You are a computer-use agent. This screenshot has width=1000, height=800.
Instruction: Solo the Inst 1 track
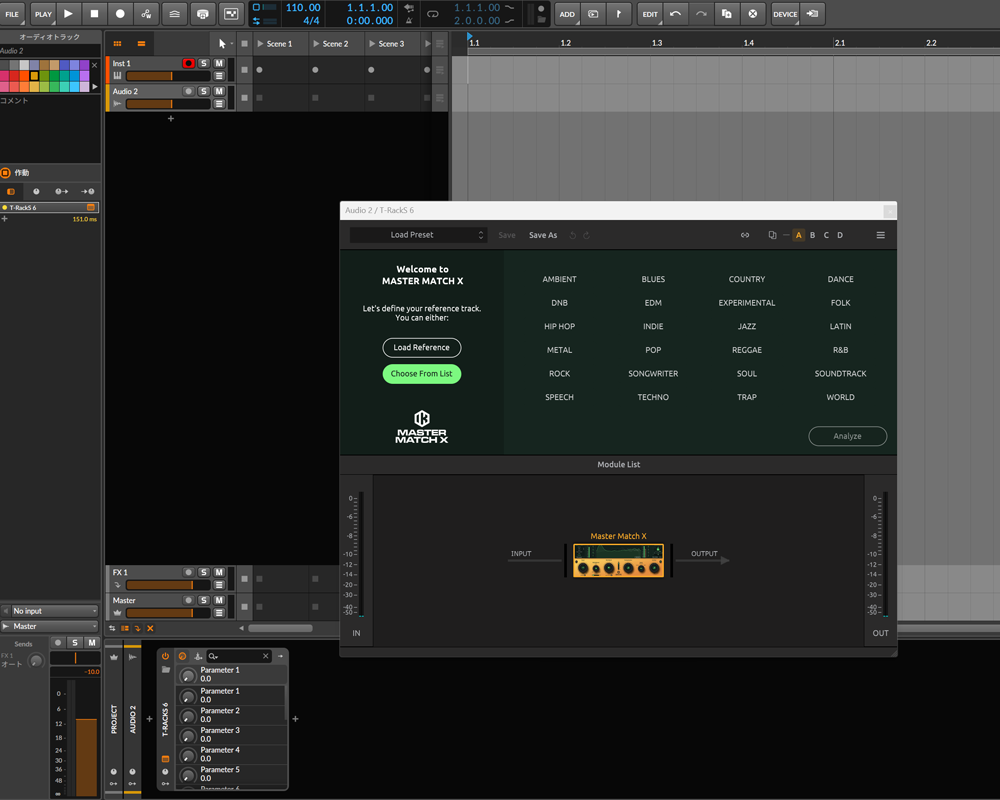tap(203, 63)
